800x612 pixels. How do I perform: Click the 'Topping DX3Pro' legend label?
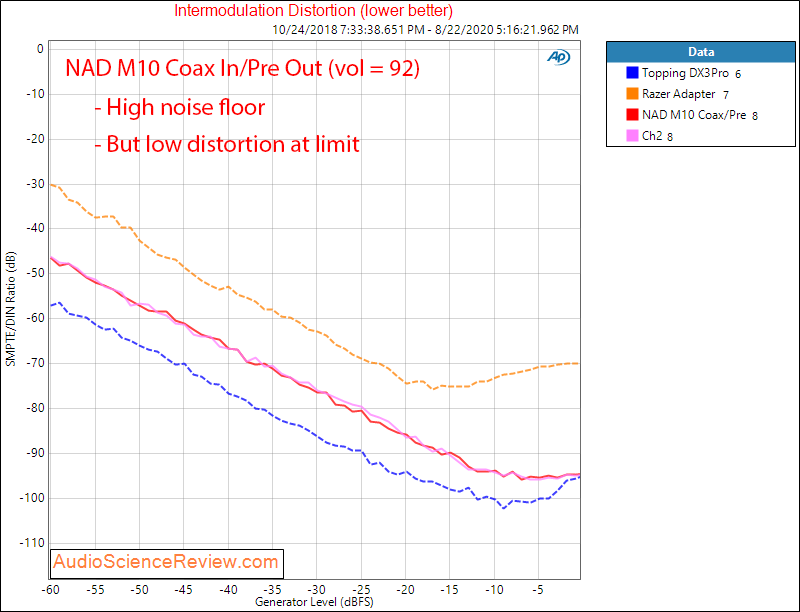pyautogui.click(x=685, y=73)
